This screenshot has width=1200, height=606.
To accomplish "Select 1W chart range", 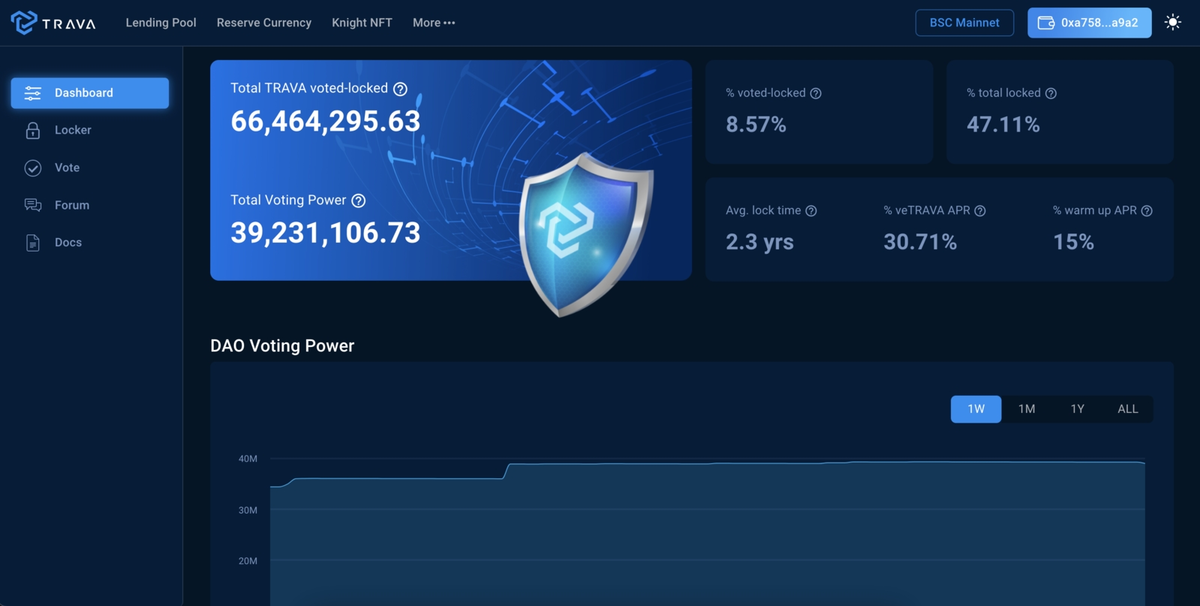I will pos(976,409).
